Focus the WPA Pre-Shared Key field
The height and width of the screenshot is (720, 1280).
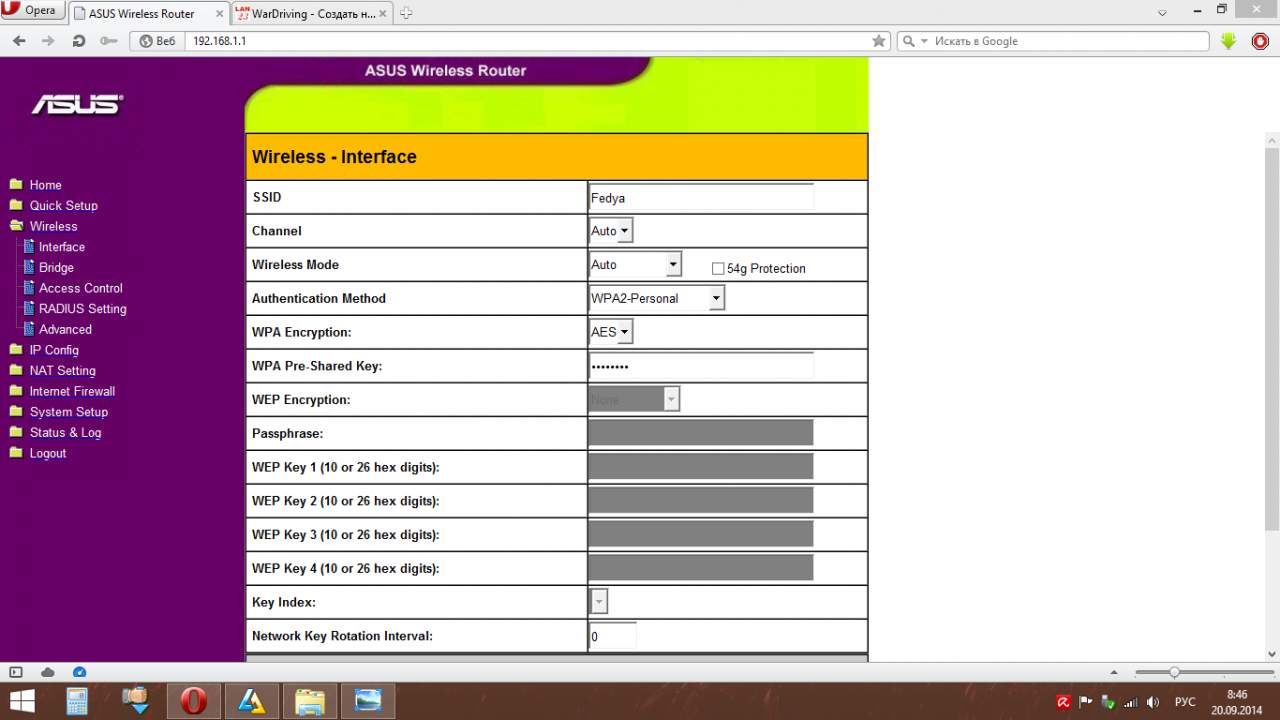pos(701,366)
